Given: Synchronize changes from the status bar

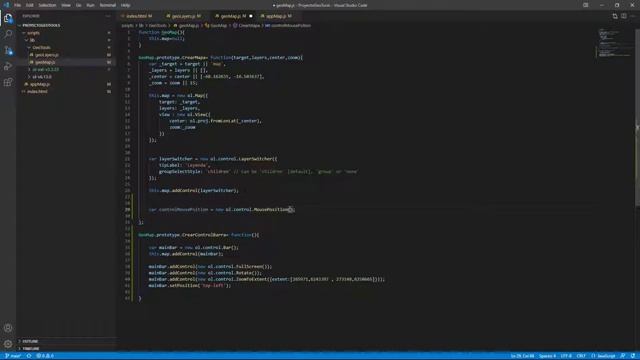Looking at the screenshot, I should 29,356.
